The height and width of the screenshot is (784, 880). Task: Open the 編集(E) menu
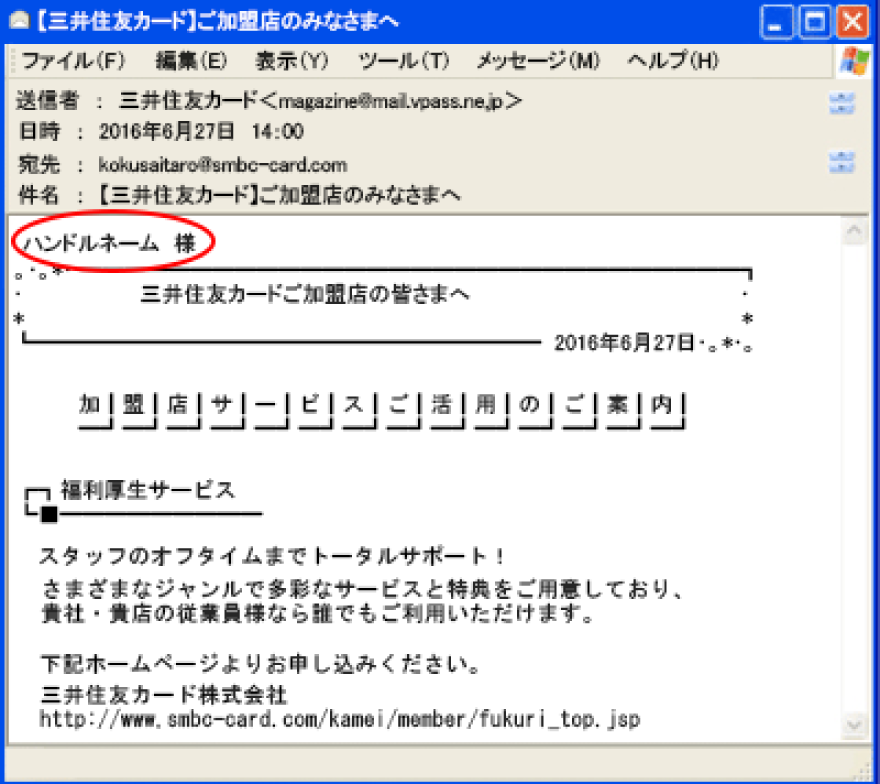(x=191, y=61)
